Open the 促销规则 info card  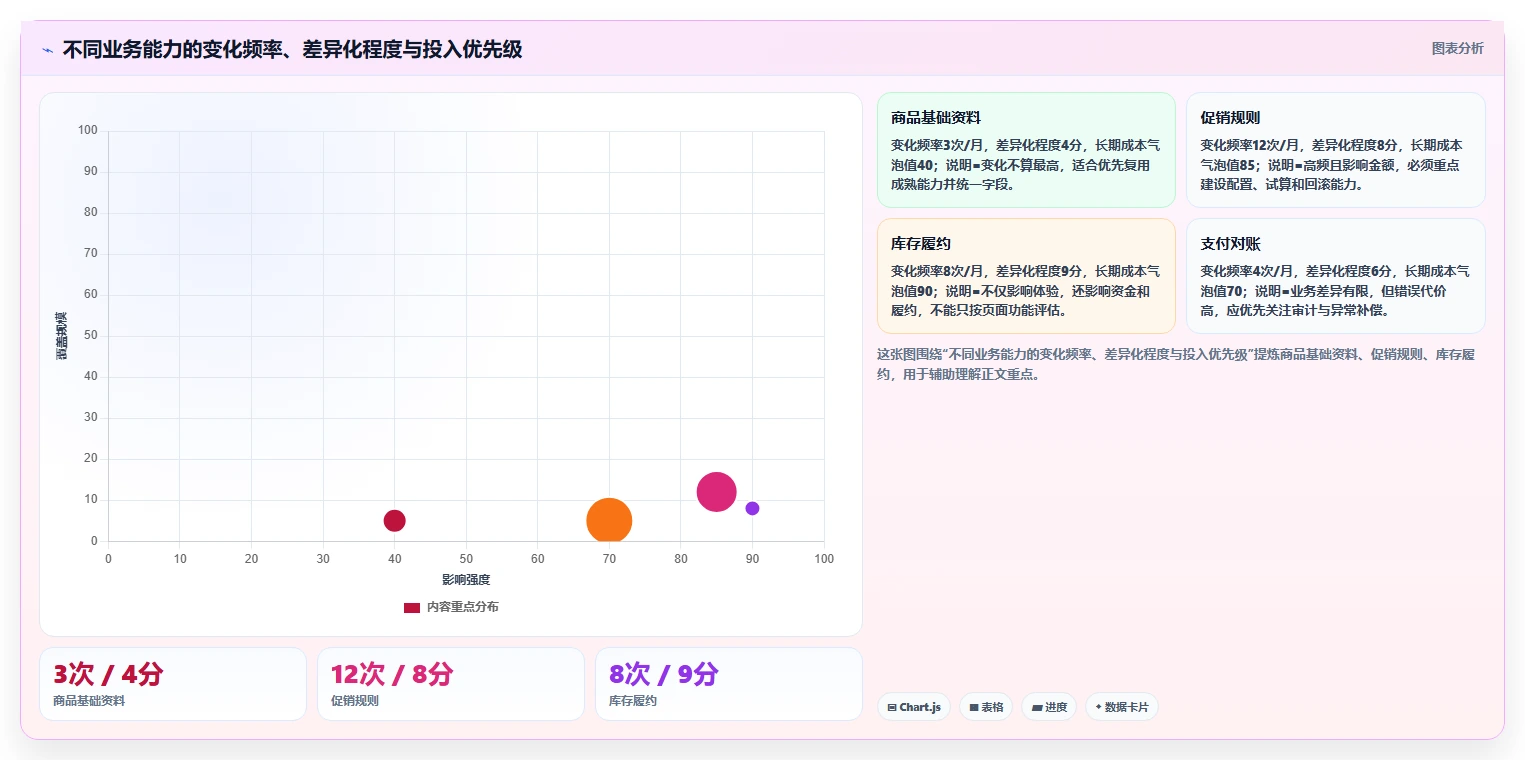tap(1336, 150)
